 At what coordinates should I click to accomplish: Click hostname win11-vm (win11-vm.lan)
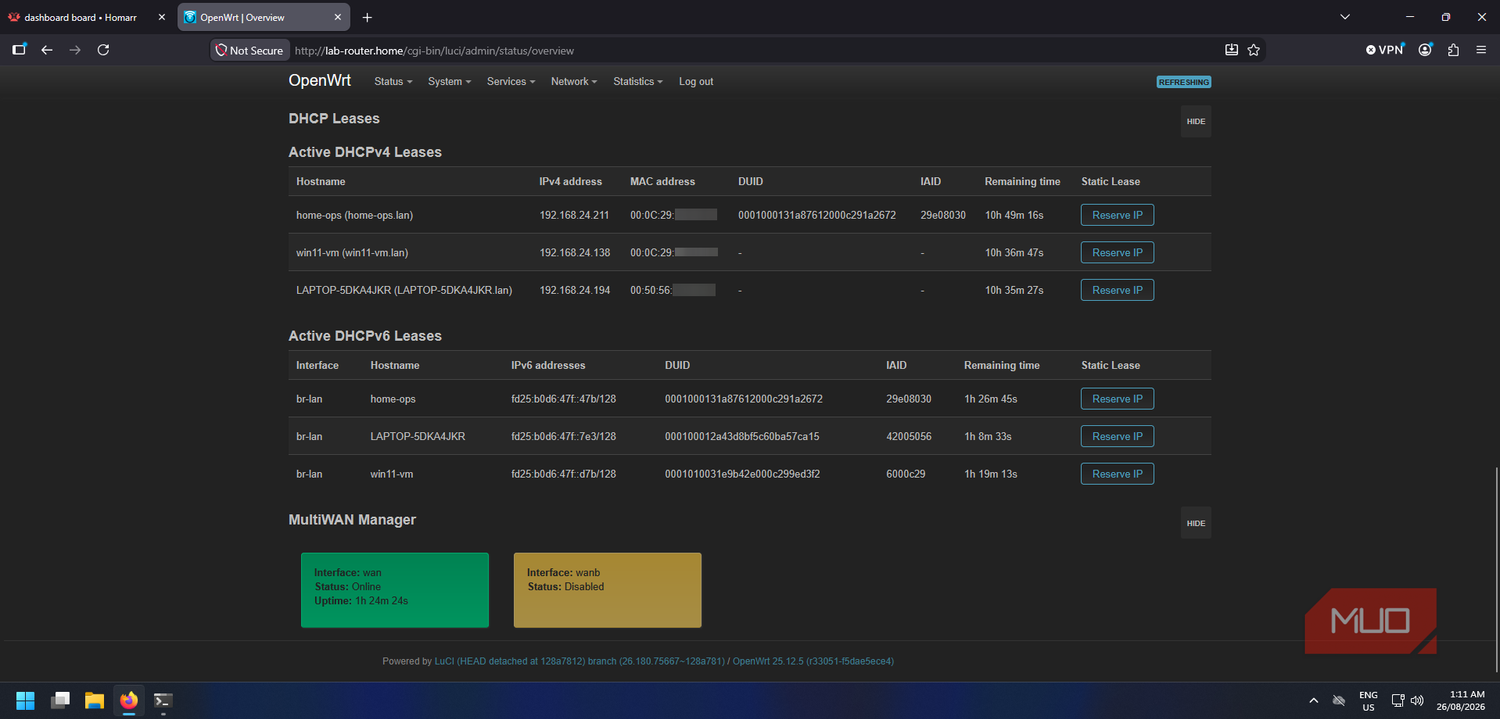point(352,253)
